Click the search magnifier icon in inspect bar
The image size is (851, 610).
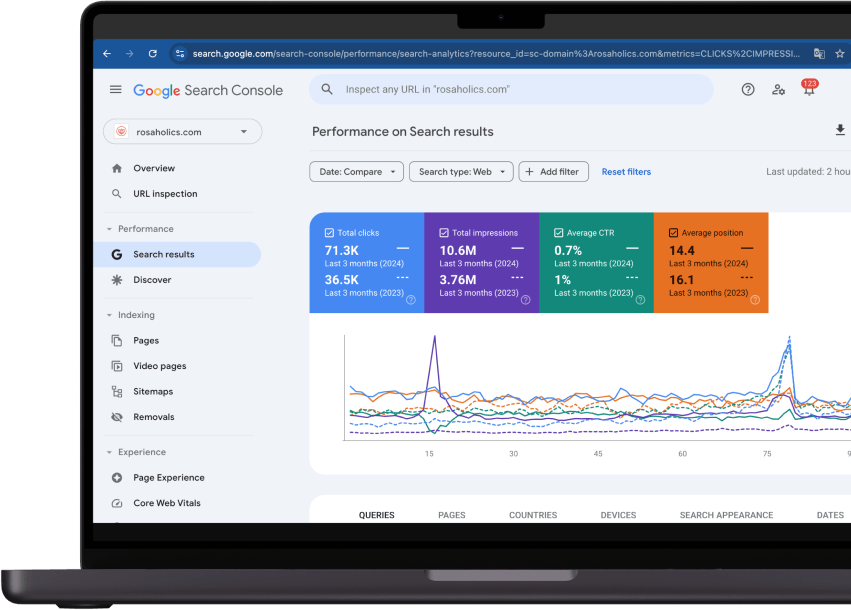pyautogui.click(x=327, y=89)
